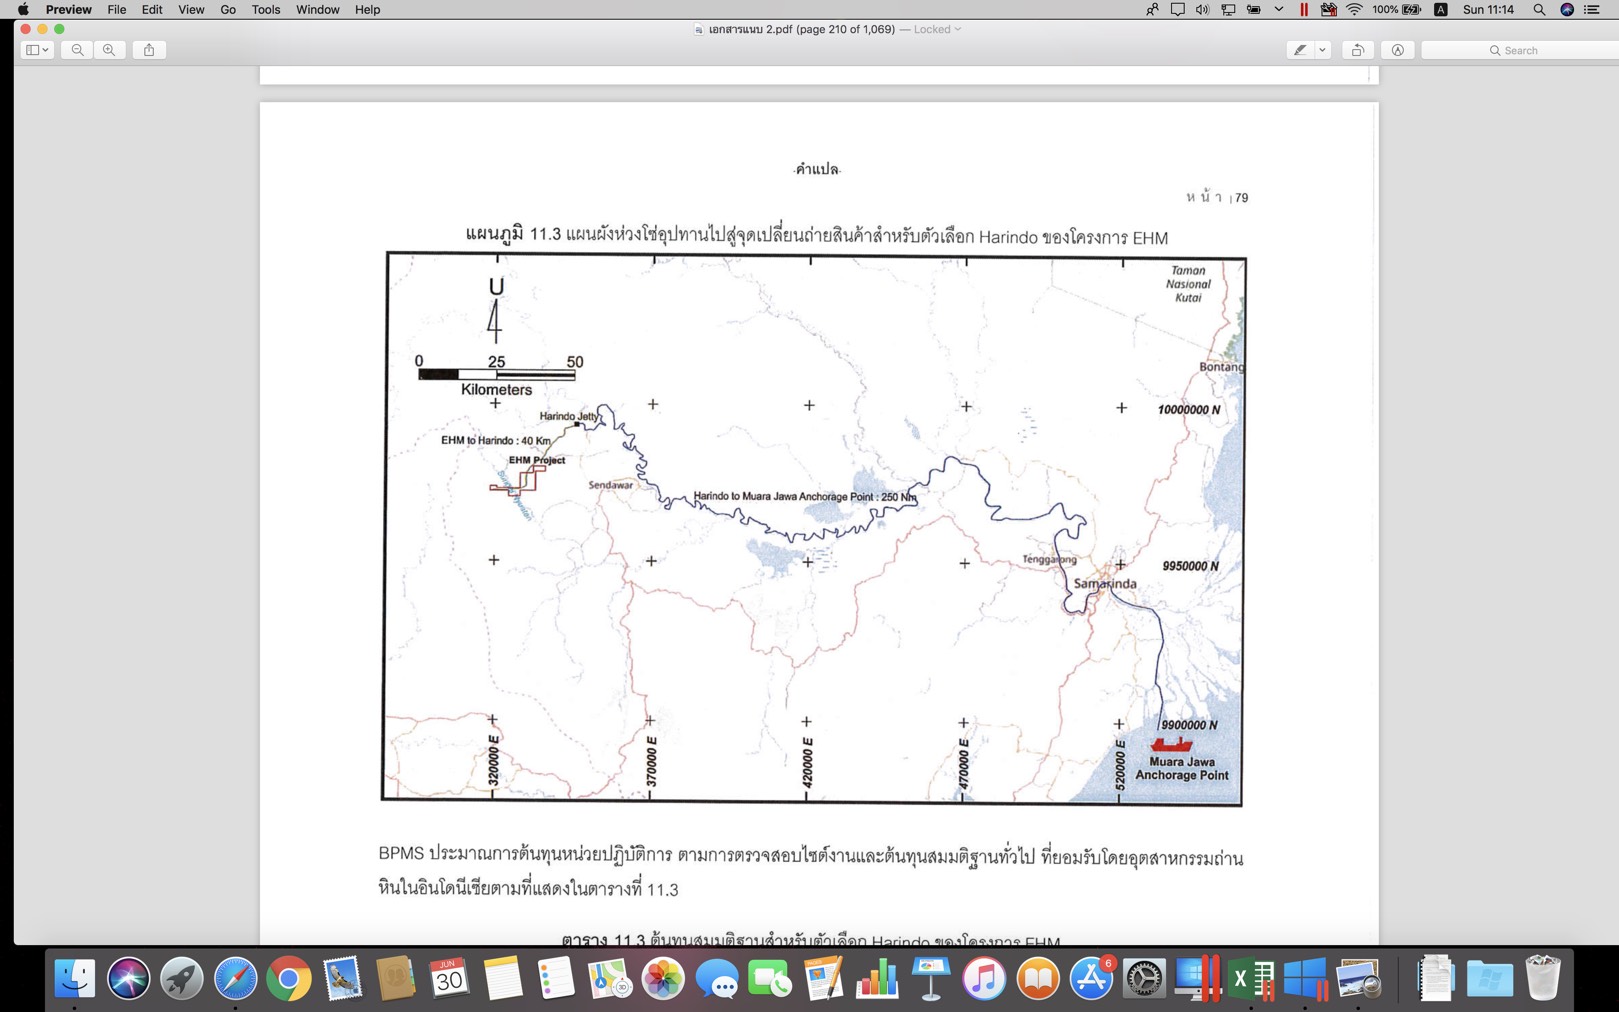
Task: Open the document title Locked dropdown
Action: [x=937, y=29]
